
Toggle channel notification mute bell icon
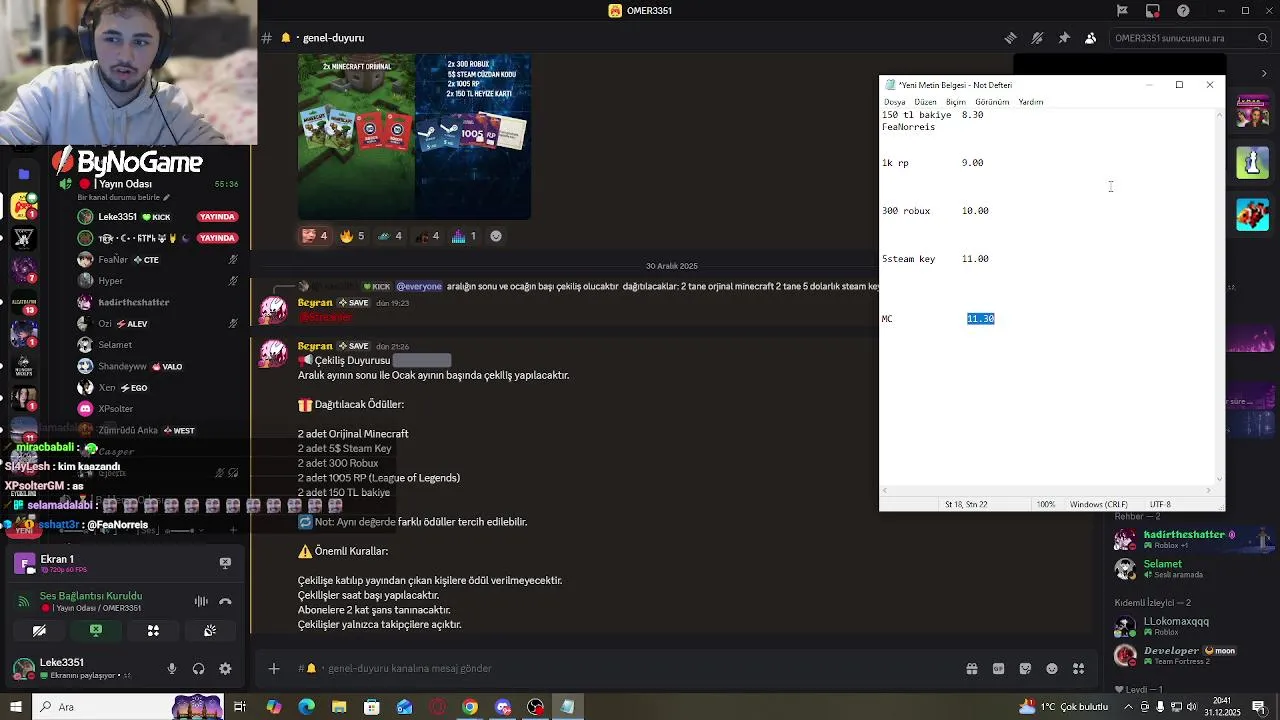coord(1037,38)
